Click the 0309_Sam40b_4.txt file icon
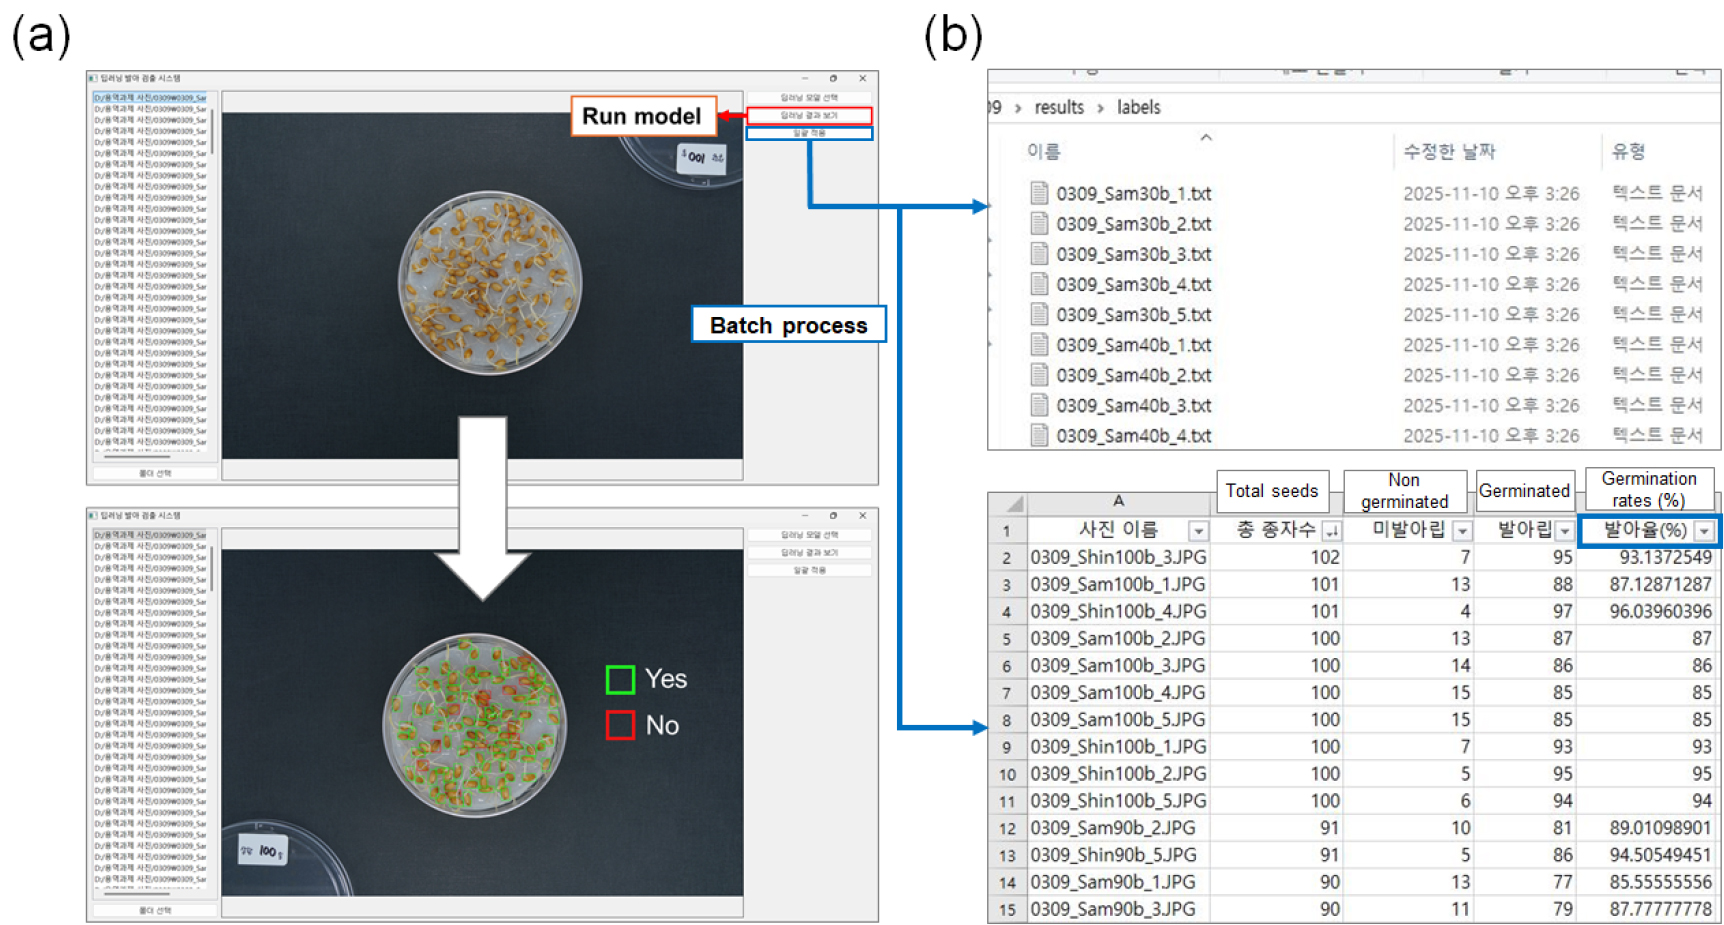The height and width of the screenshot is (925, 1724). pos(1039,435)
